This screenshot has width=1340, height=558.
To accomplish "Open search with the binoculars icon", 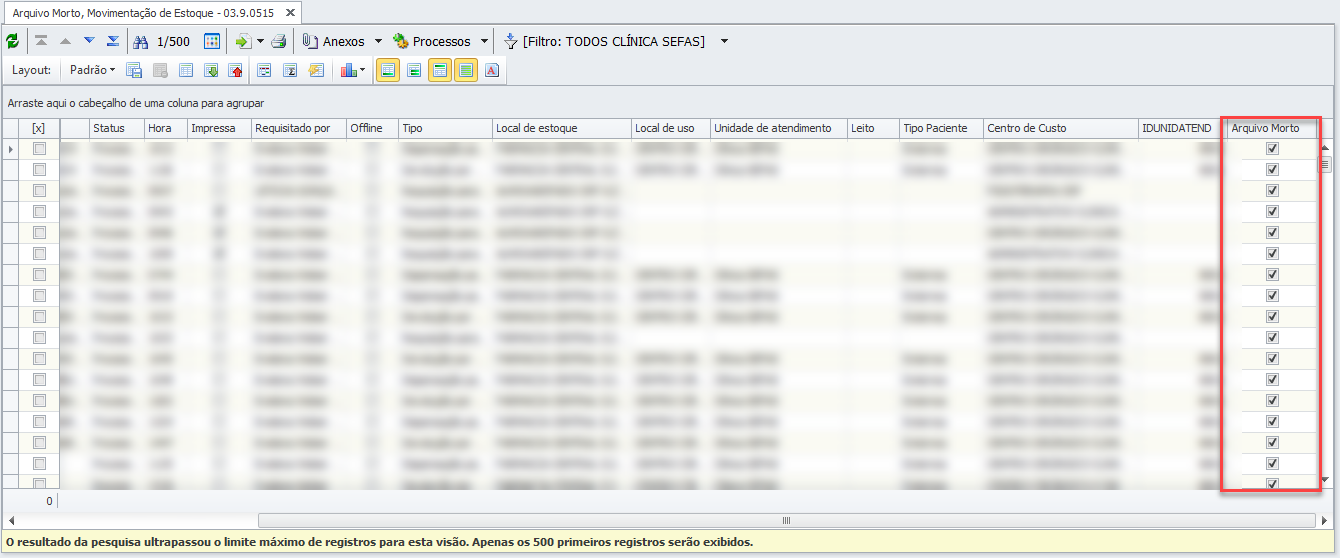I will point(141,42).
